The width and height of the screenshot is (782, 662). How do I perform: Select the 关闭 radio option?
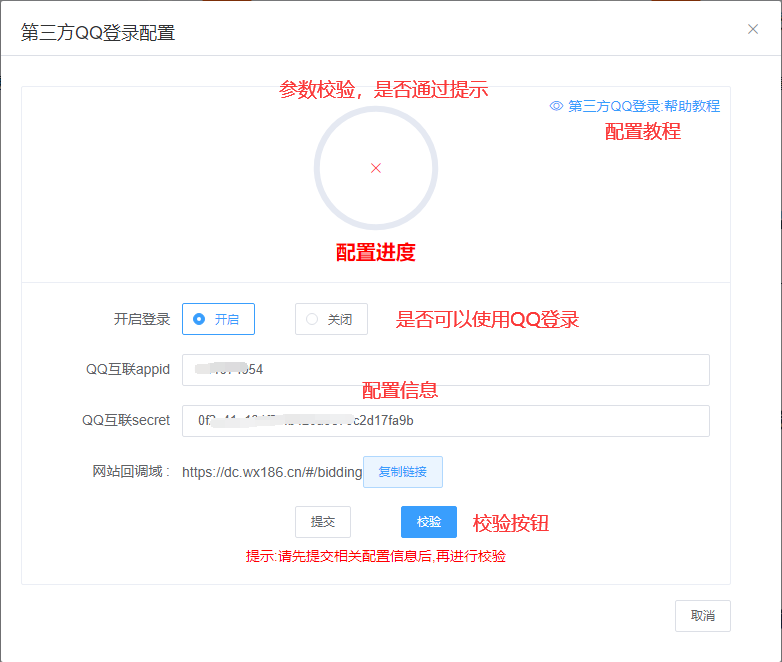(331, 319)
